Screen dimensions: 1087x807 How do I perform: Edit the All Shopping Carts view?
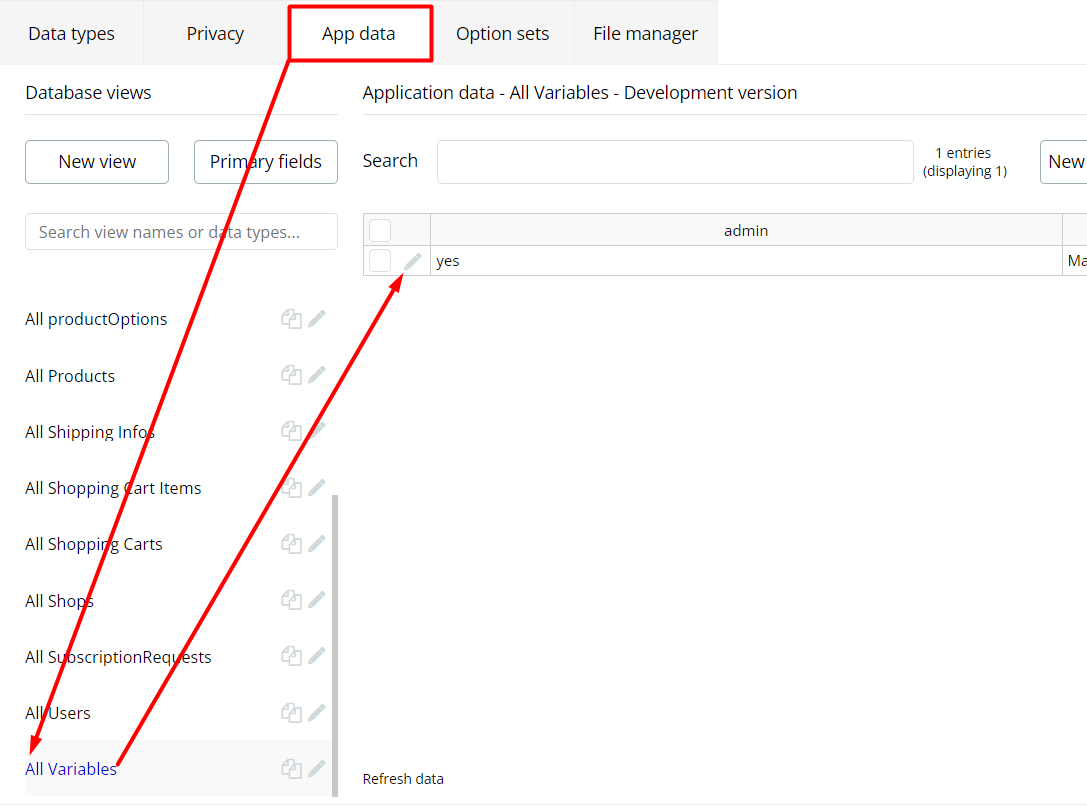317,544
